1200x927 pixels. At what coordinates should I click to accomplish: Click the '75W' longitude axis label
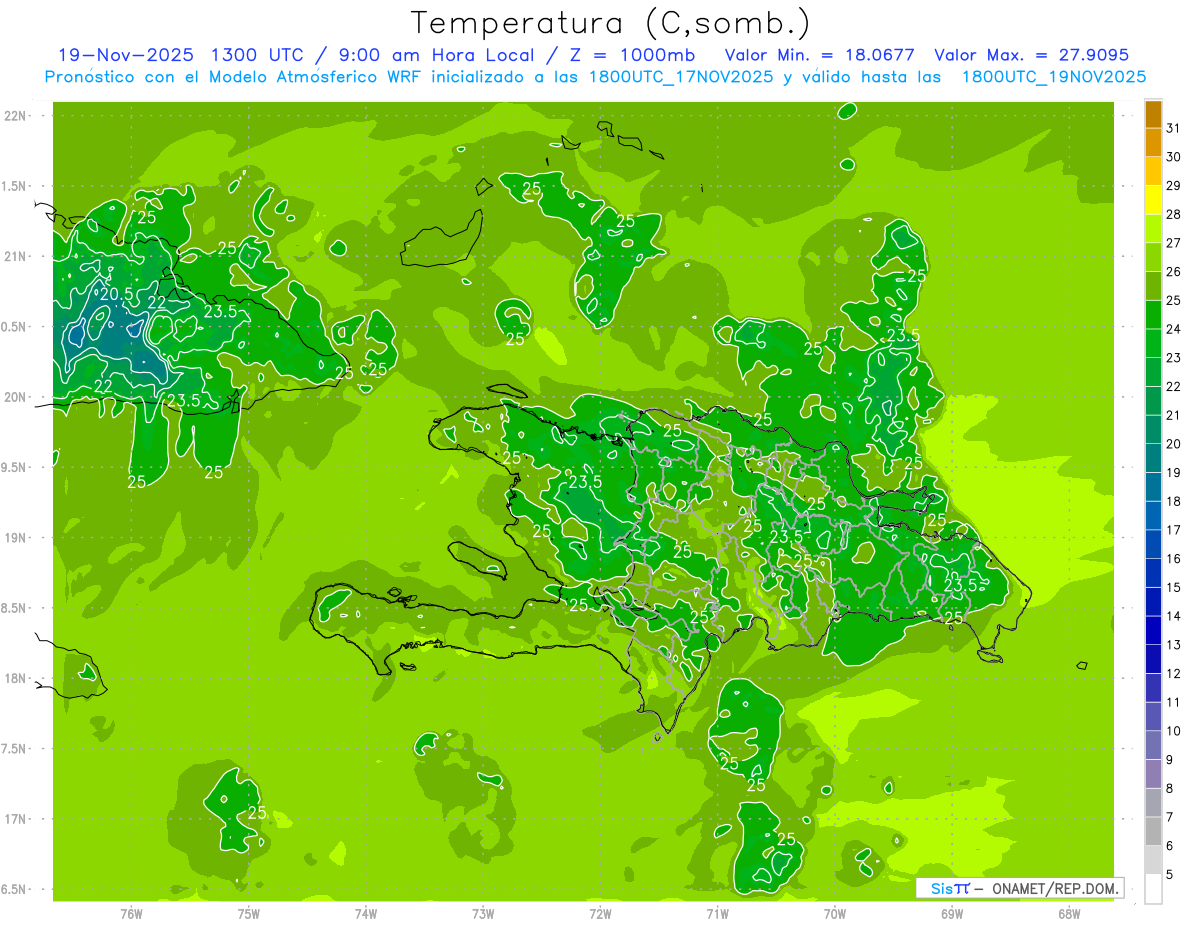click(249, 914)
